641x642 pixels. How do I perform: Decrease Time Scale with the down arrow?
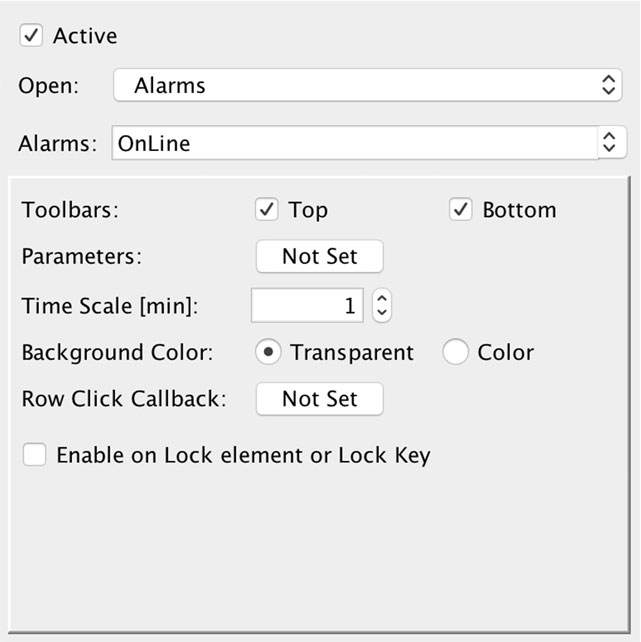382,313
